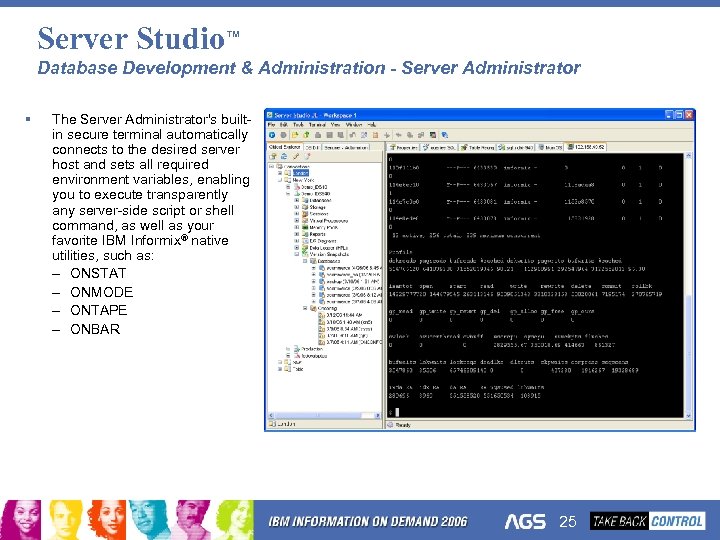The image size is (720, 540).
Task: Select the New York connection folder
Action: (303, 180)
